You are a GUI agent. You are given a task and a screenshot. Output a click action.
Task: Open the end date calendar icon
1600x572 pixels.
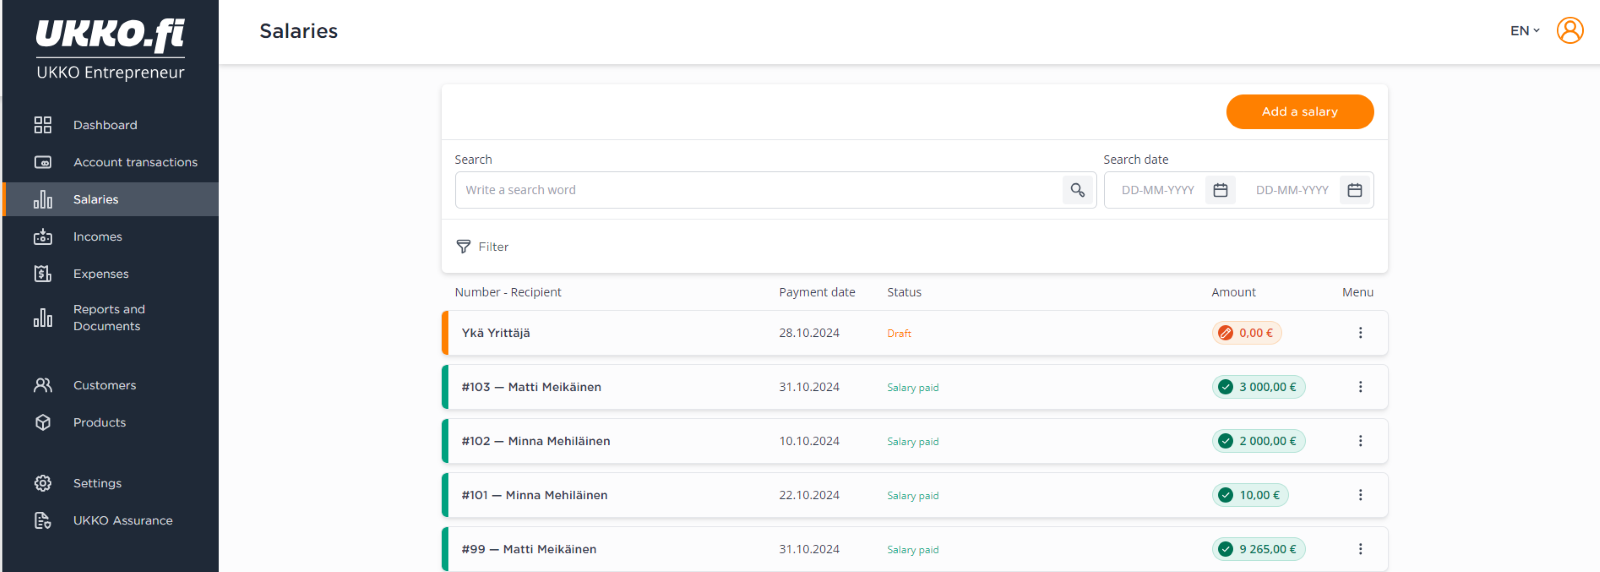1355,190
